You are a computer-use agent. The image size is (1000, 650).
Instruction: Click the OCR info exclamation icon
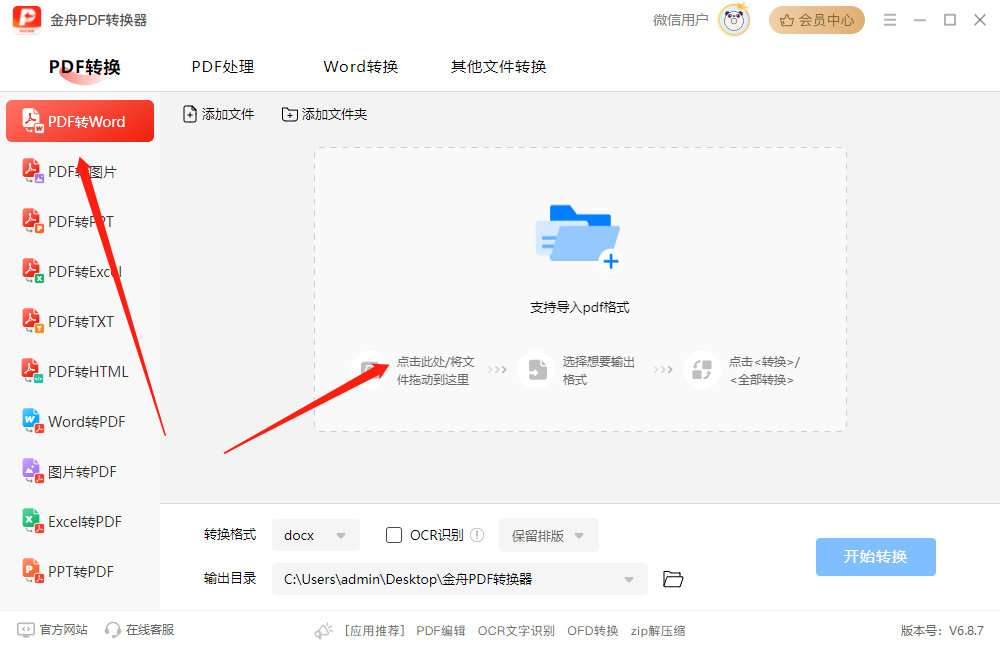point(477,535)
